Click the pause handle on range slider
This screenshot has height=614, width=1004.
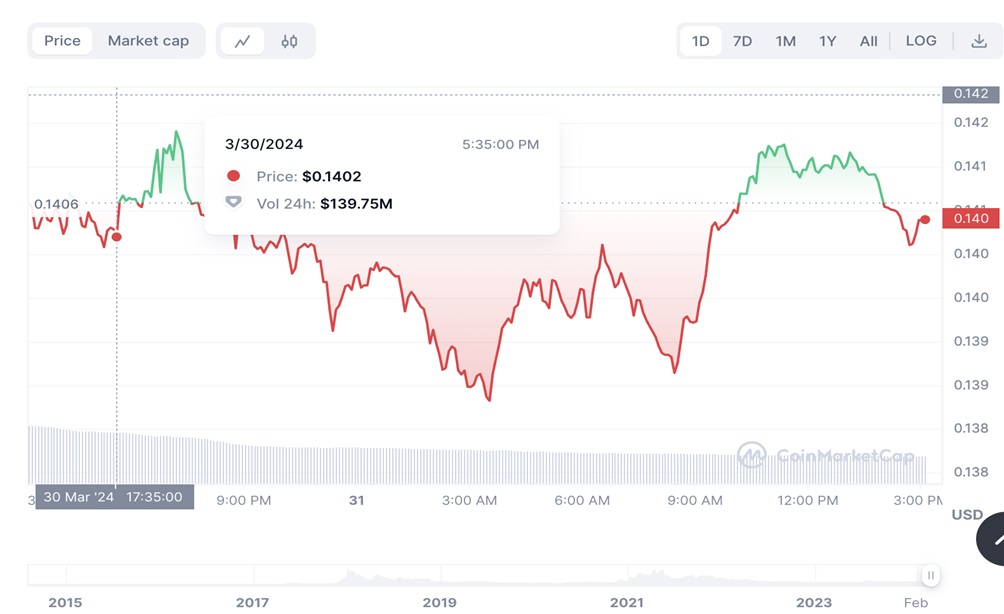point(931,575)
